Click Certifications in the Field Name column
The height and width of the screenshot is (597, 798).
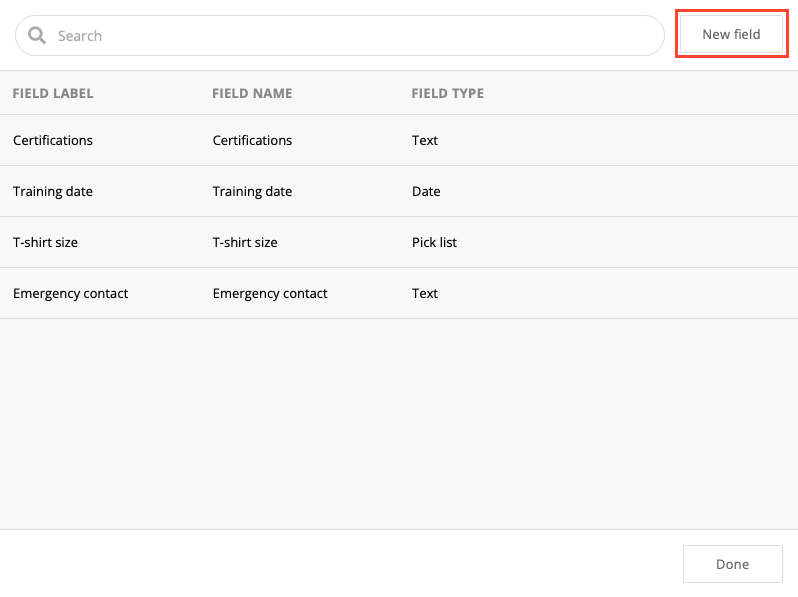pyautogui.click(x=252, y=140)
